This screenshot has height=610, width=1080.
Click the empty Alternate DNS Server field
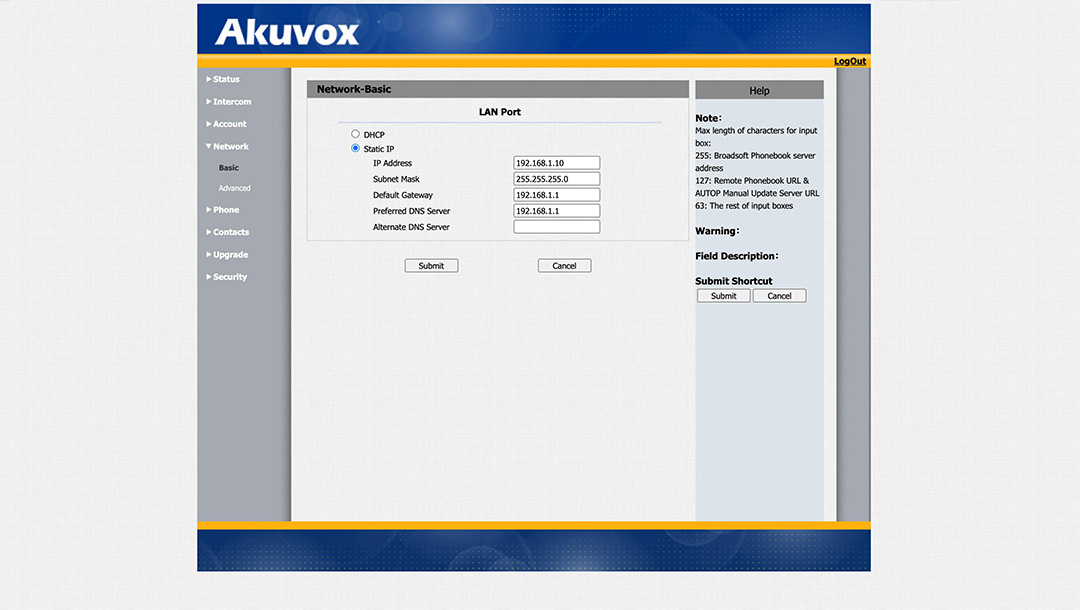[556, 227]
